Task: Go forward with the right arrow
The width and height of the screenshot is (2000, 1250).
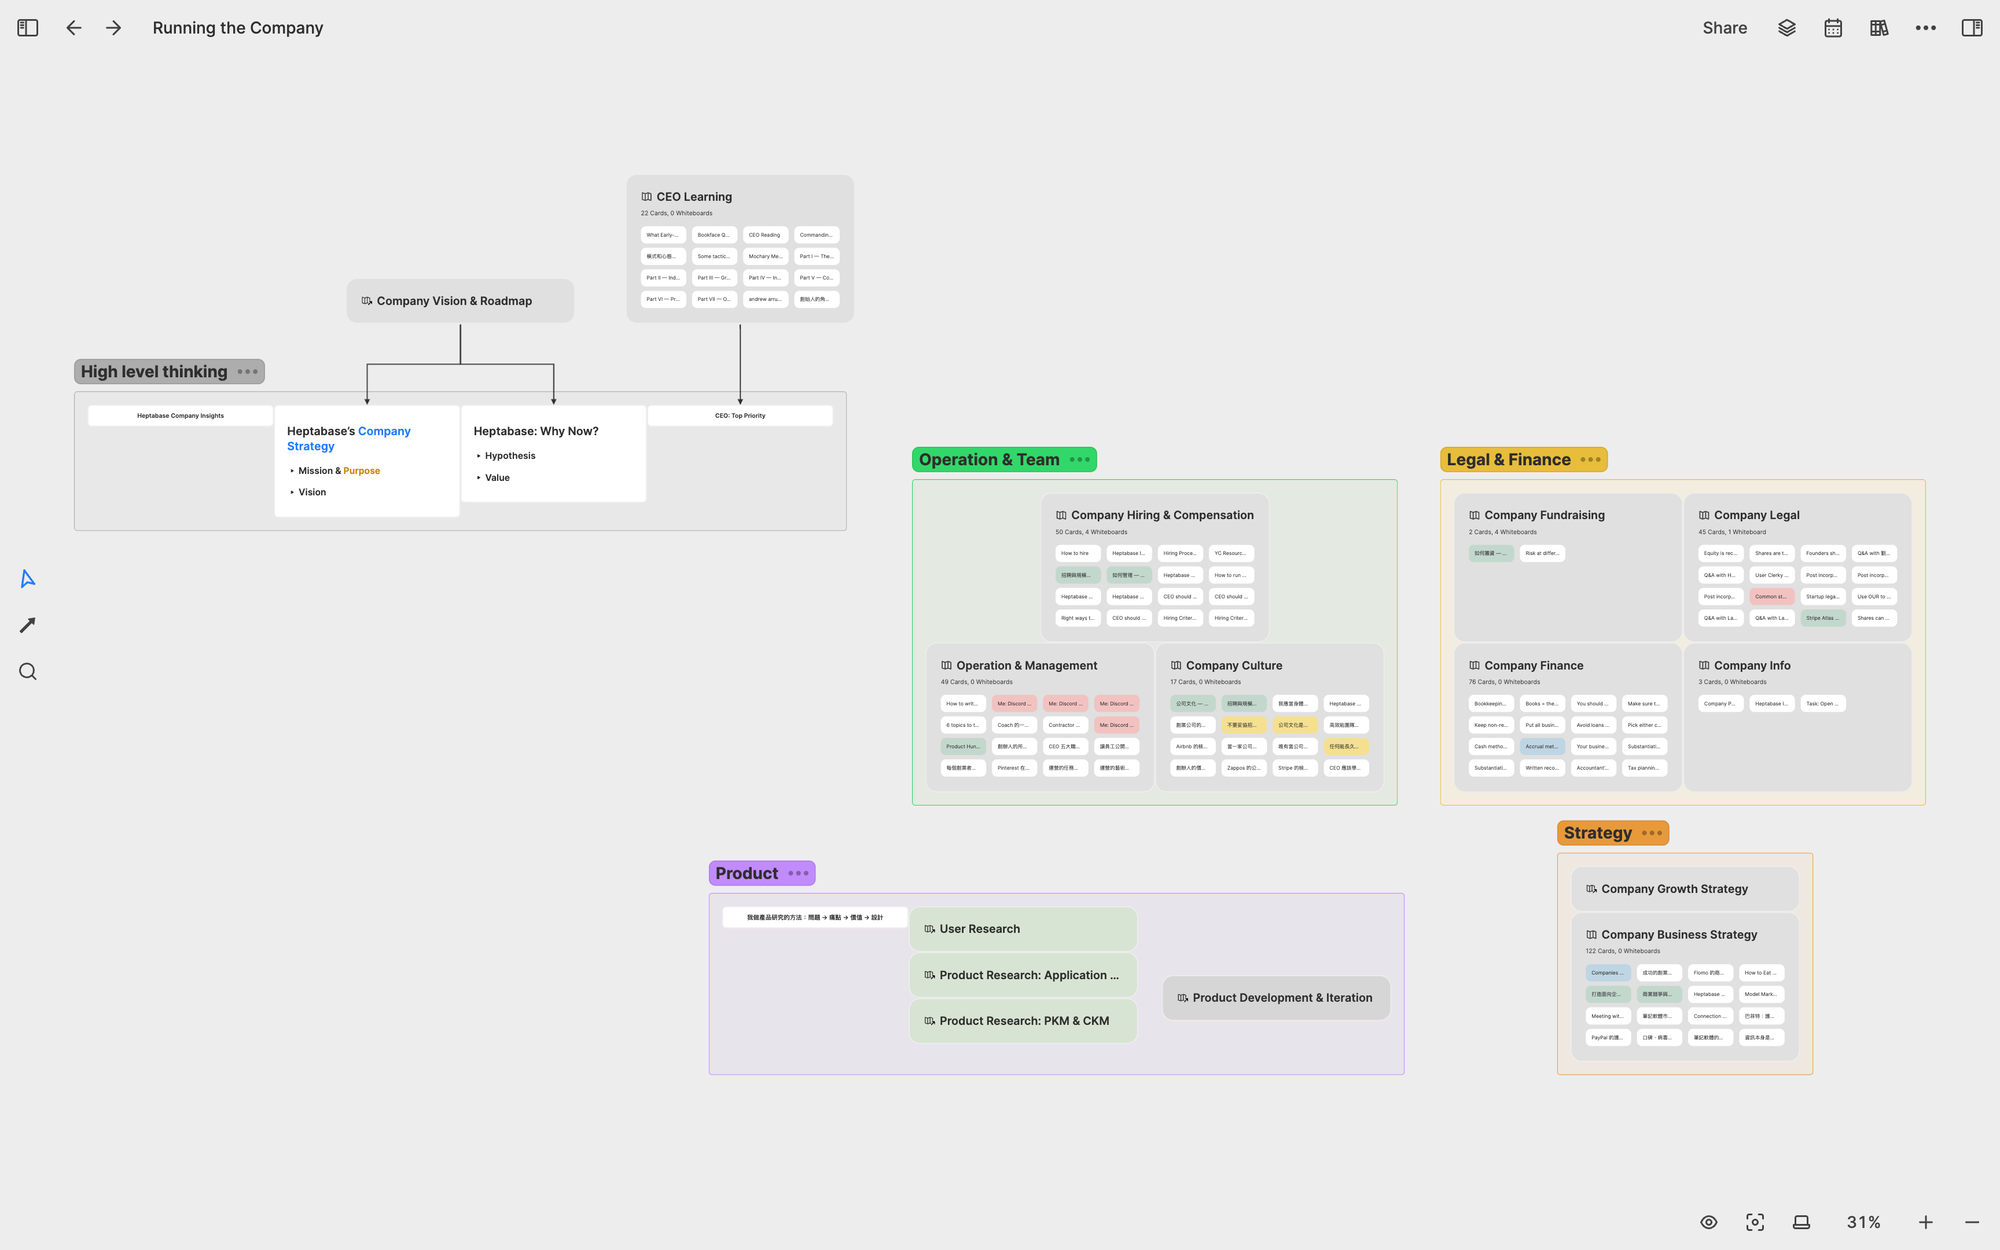Action: click(x=114, y=28)
